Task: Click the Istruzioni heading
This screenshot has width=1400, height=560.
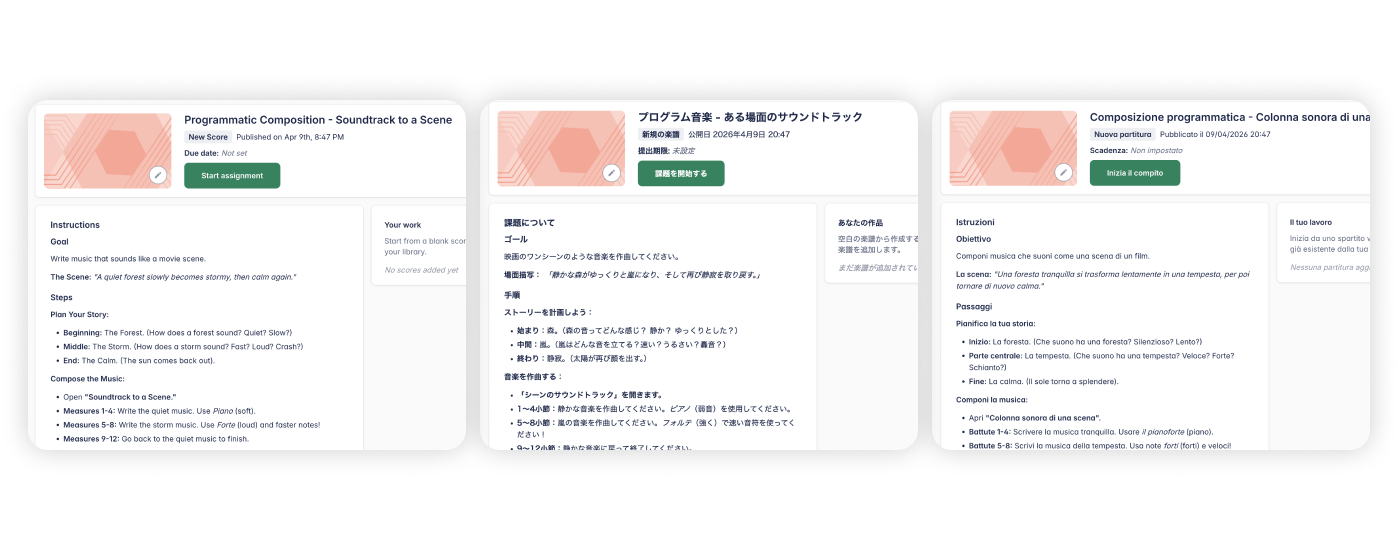Action: click(x=975, y=222)
